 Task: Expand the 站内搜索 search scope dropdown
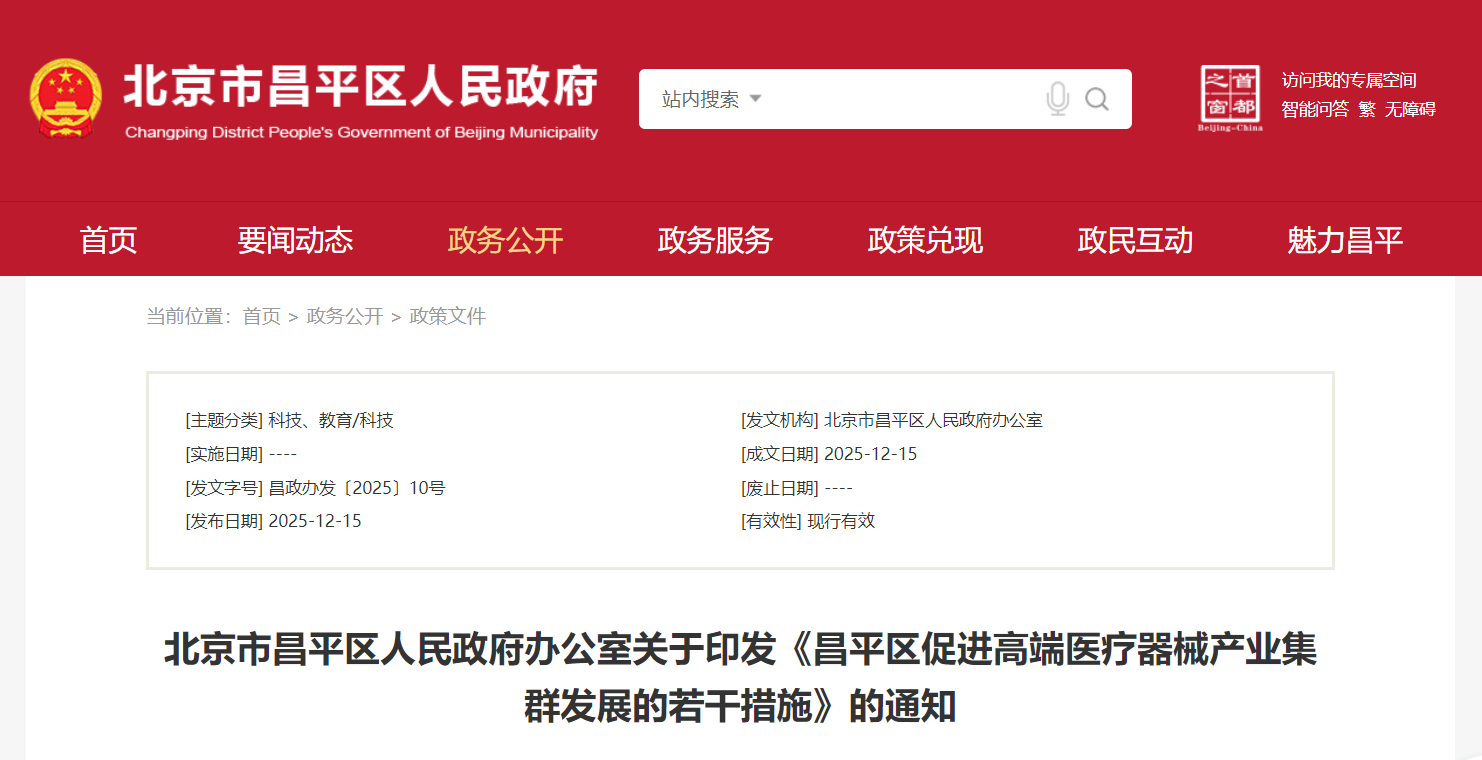coord(712,99)
